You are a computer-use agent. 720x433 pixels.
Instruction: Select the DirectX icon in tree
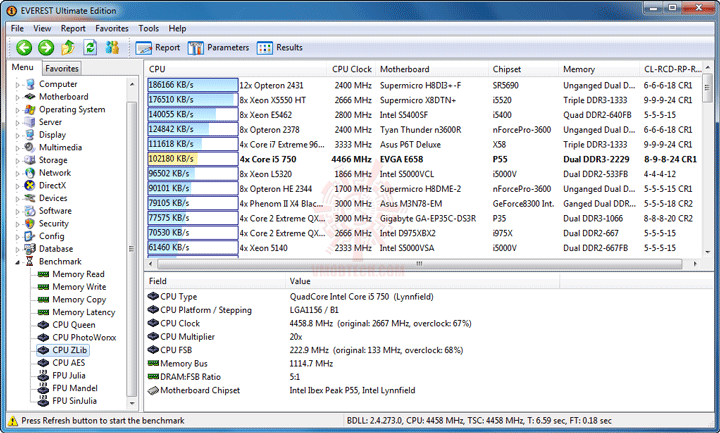pyautogui.click(x=30, y=186)
